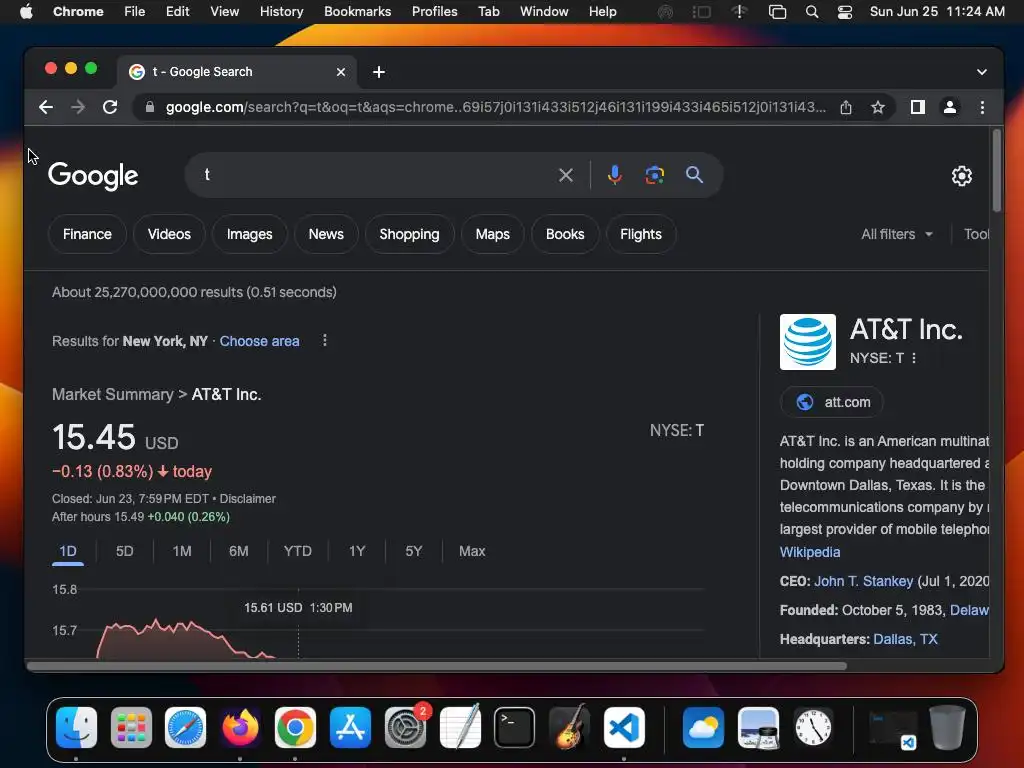The image size is (1024, 768).
Task: Filter results by Flights
Action: (641, 234)
